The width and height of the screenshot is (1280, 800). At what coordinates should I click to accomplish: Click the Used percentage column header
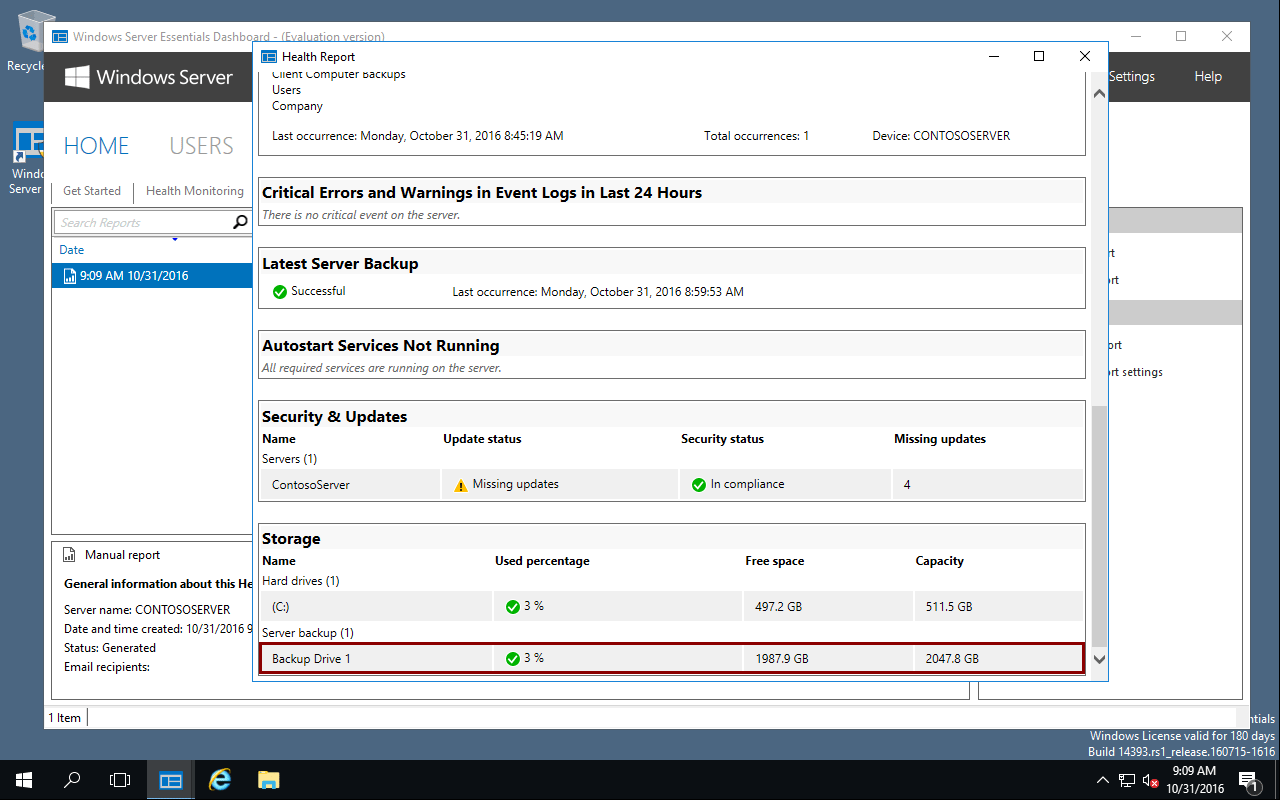542,561
